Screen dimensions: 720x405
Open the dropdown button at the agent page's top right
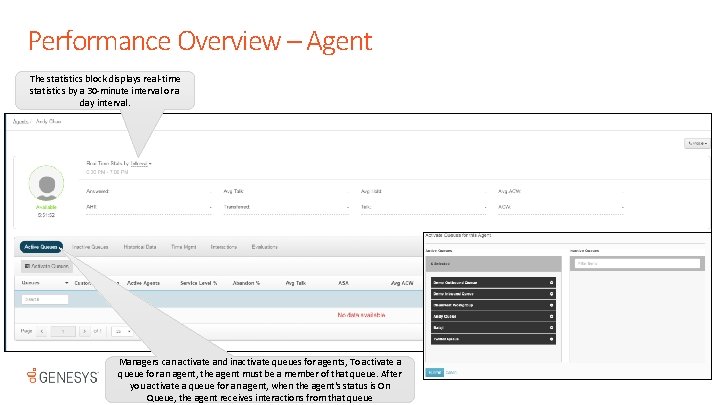tap(697, 144)
